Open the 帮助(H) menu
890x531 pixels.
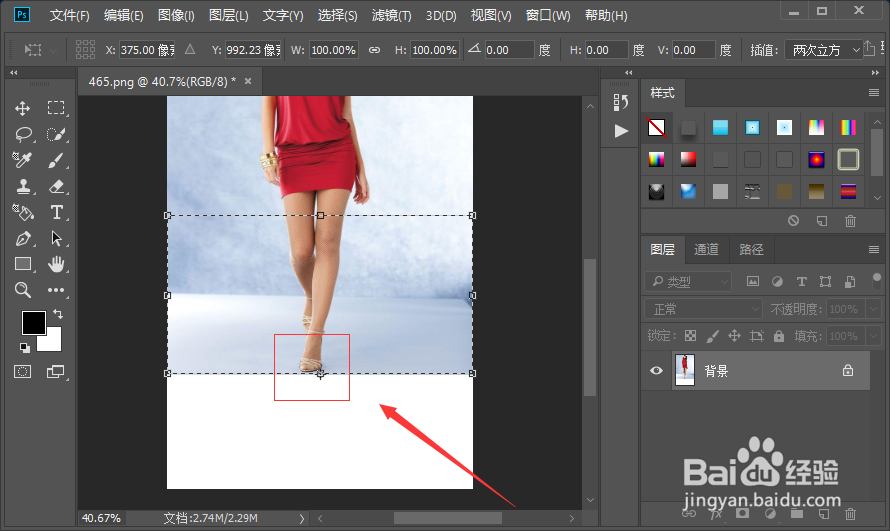click(606, 15)
